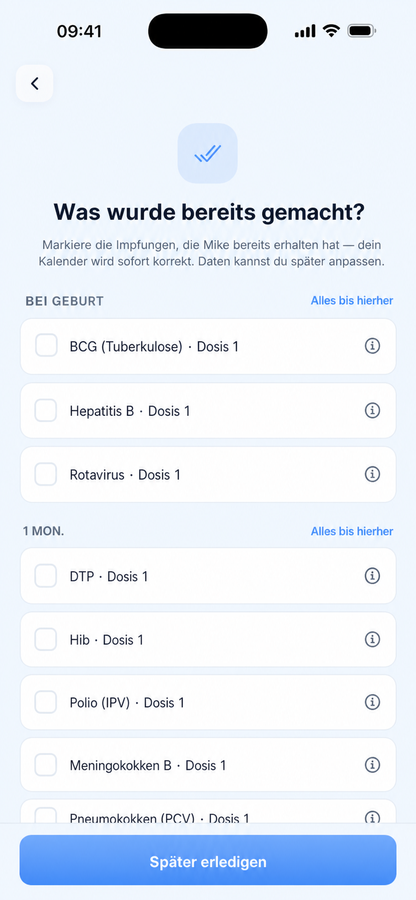
Task: Tap the Rotavirus info icon
Action: click(x=372, y=474)
